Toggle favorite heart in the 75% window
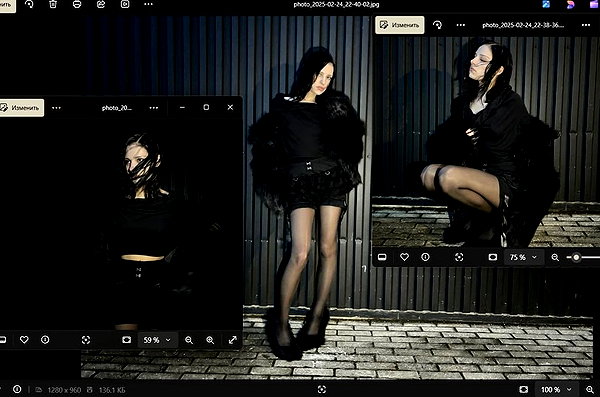This screenshot has height=397, width=600. (404, 257)
